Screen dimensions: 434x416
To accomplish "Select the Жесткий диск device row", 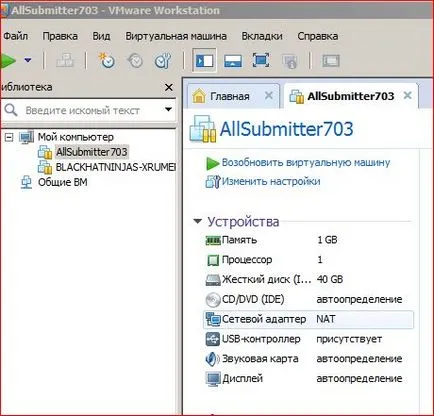I will point(308,279).
